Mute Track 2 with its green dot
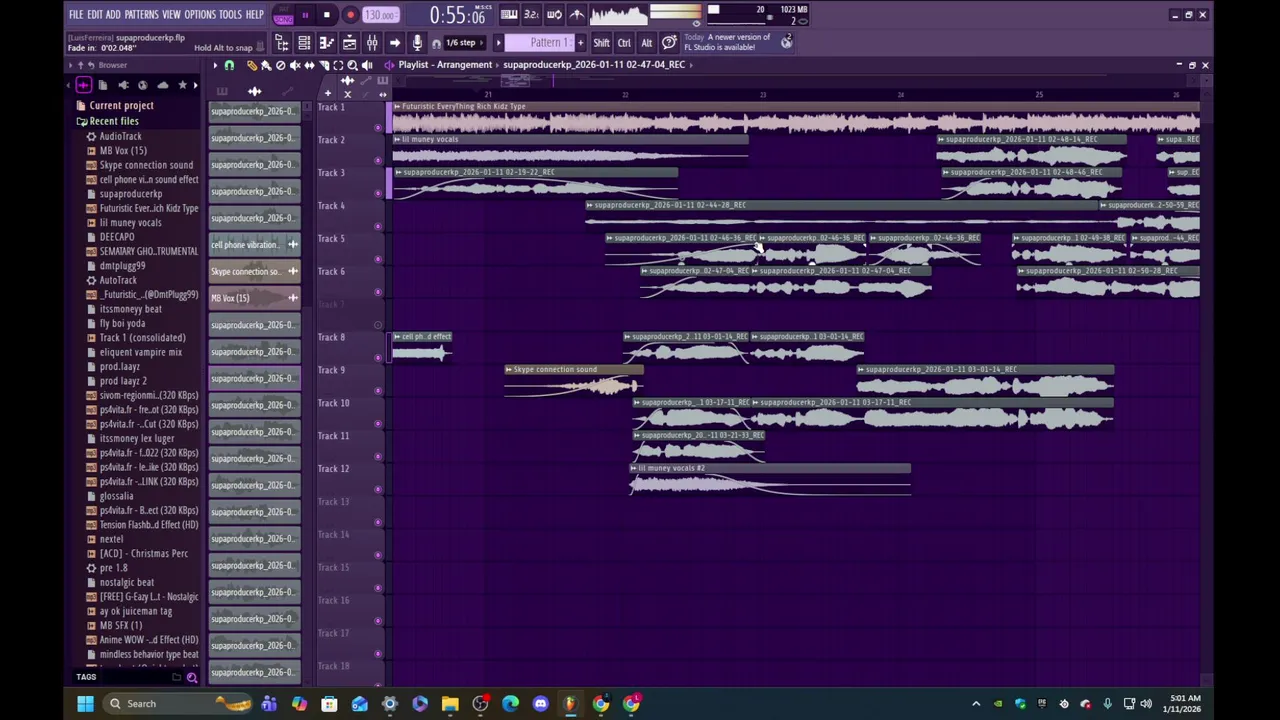 point(378,160)
